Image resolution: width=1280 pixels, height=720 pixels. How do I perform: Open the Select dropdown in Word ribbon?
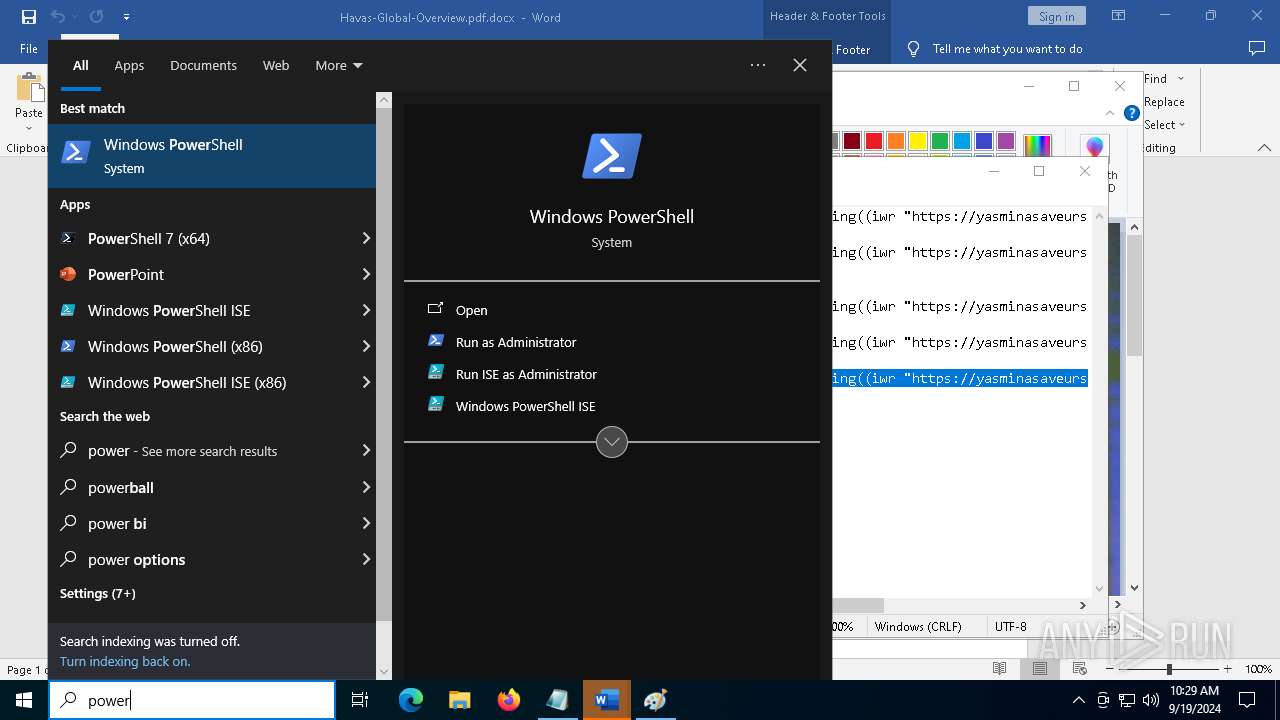click(1165, 125)
